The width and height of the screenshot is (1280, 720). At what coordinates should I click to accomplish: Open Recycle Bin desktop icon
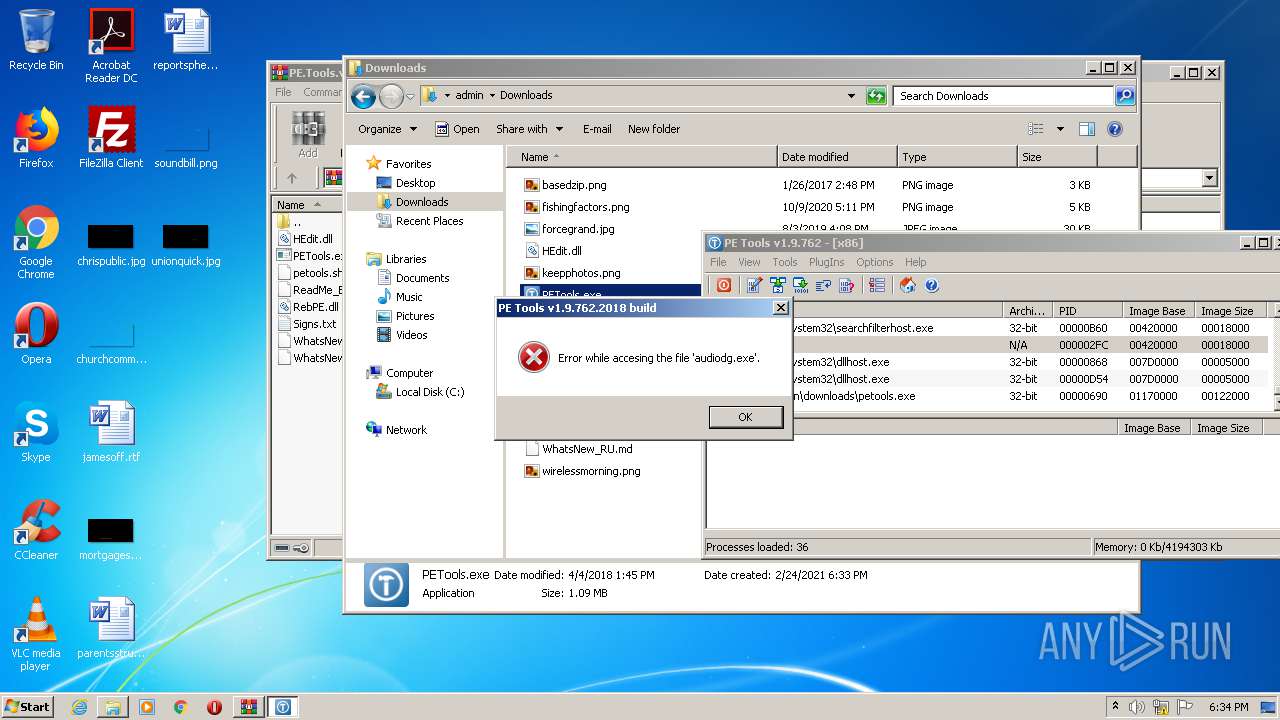click(36, 40)
